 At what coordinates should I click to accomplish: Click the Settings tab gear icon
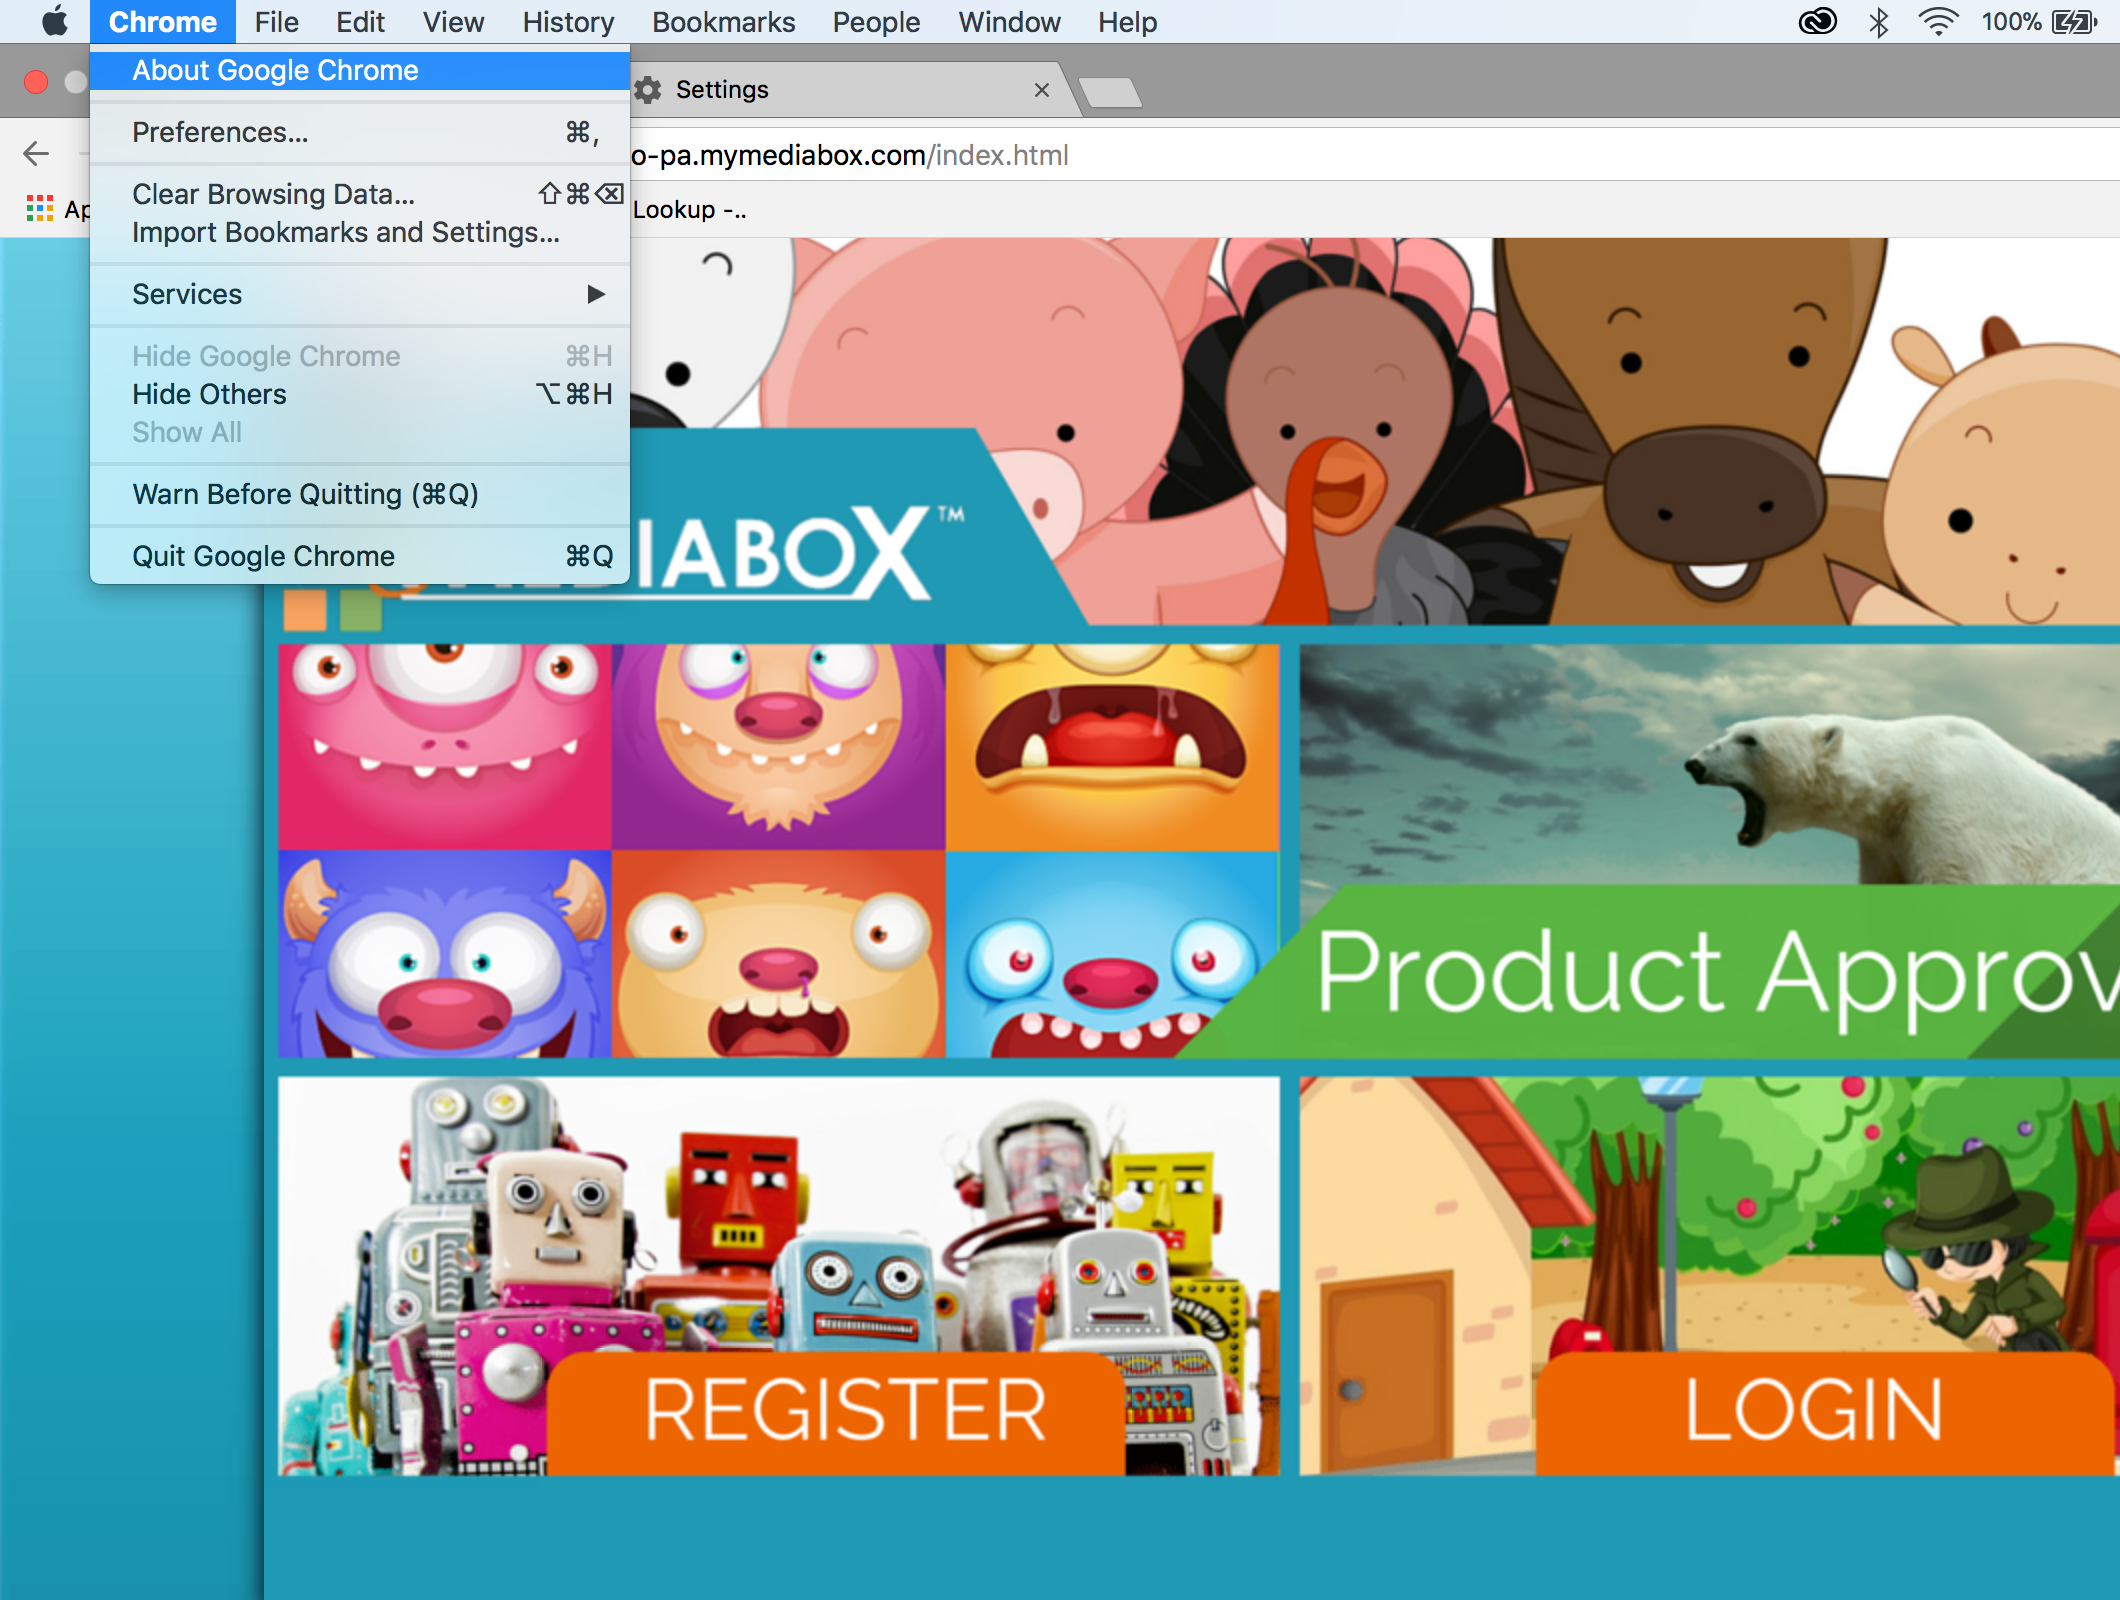[x=649, y=90]
